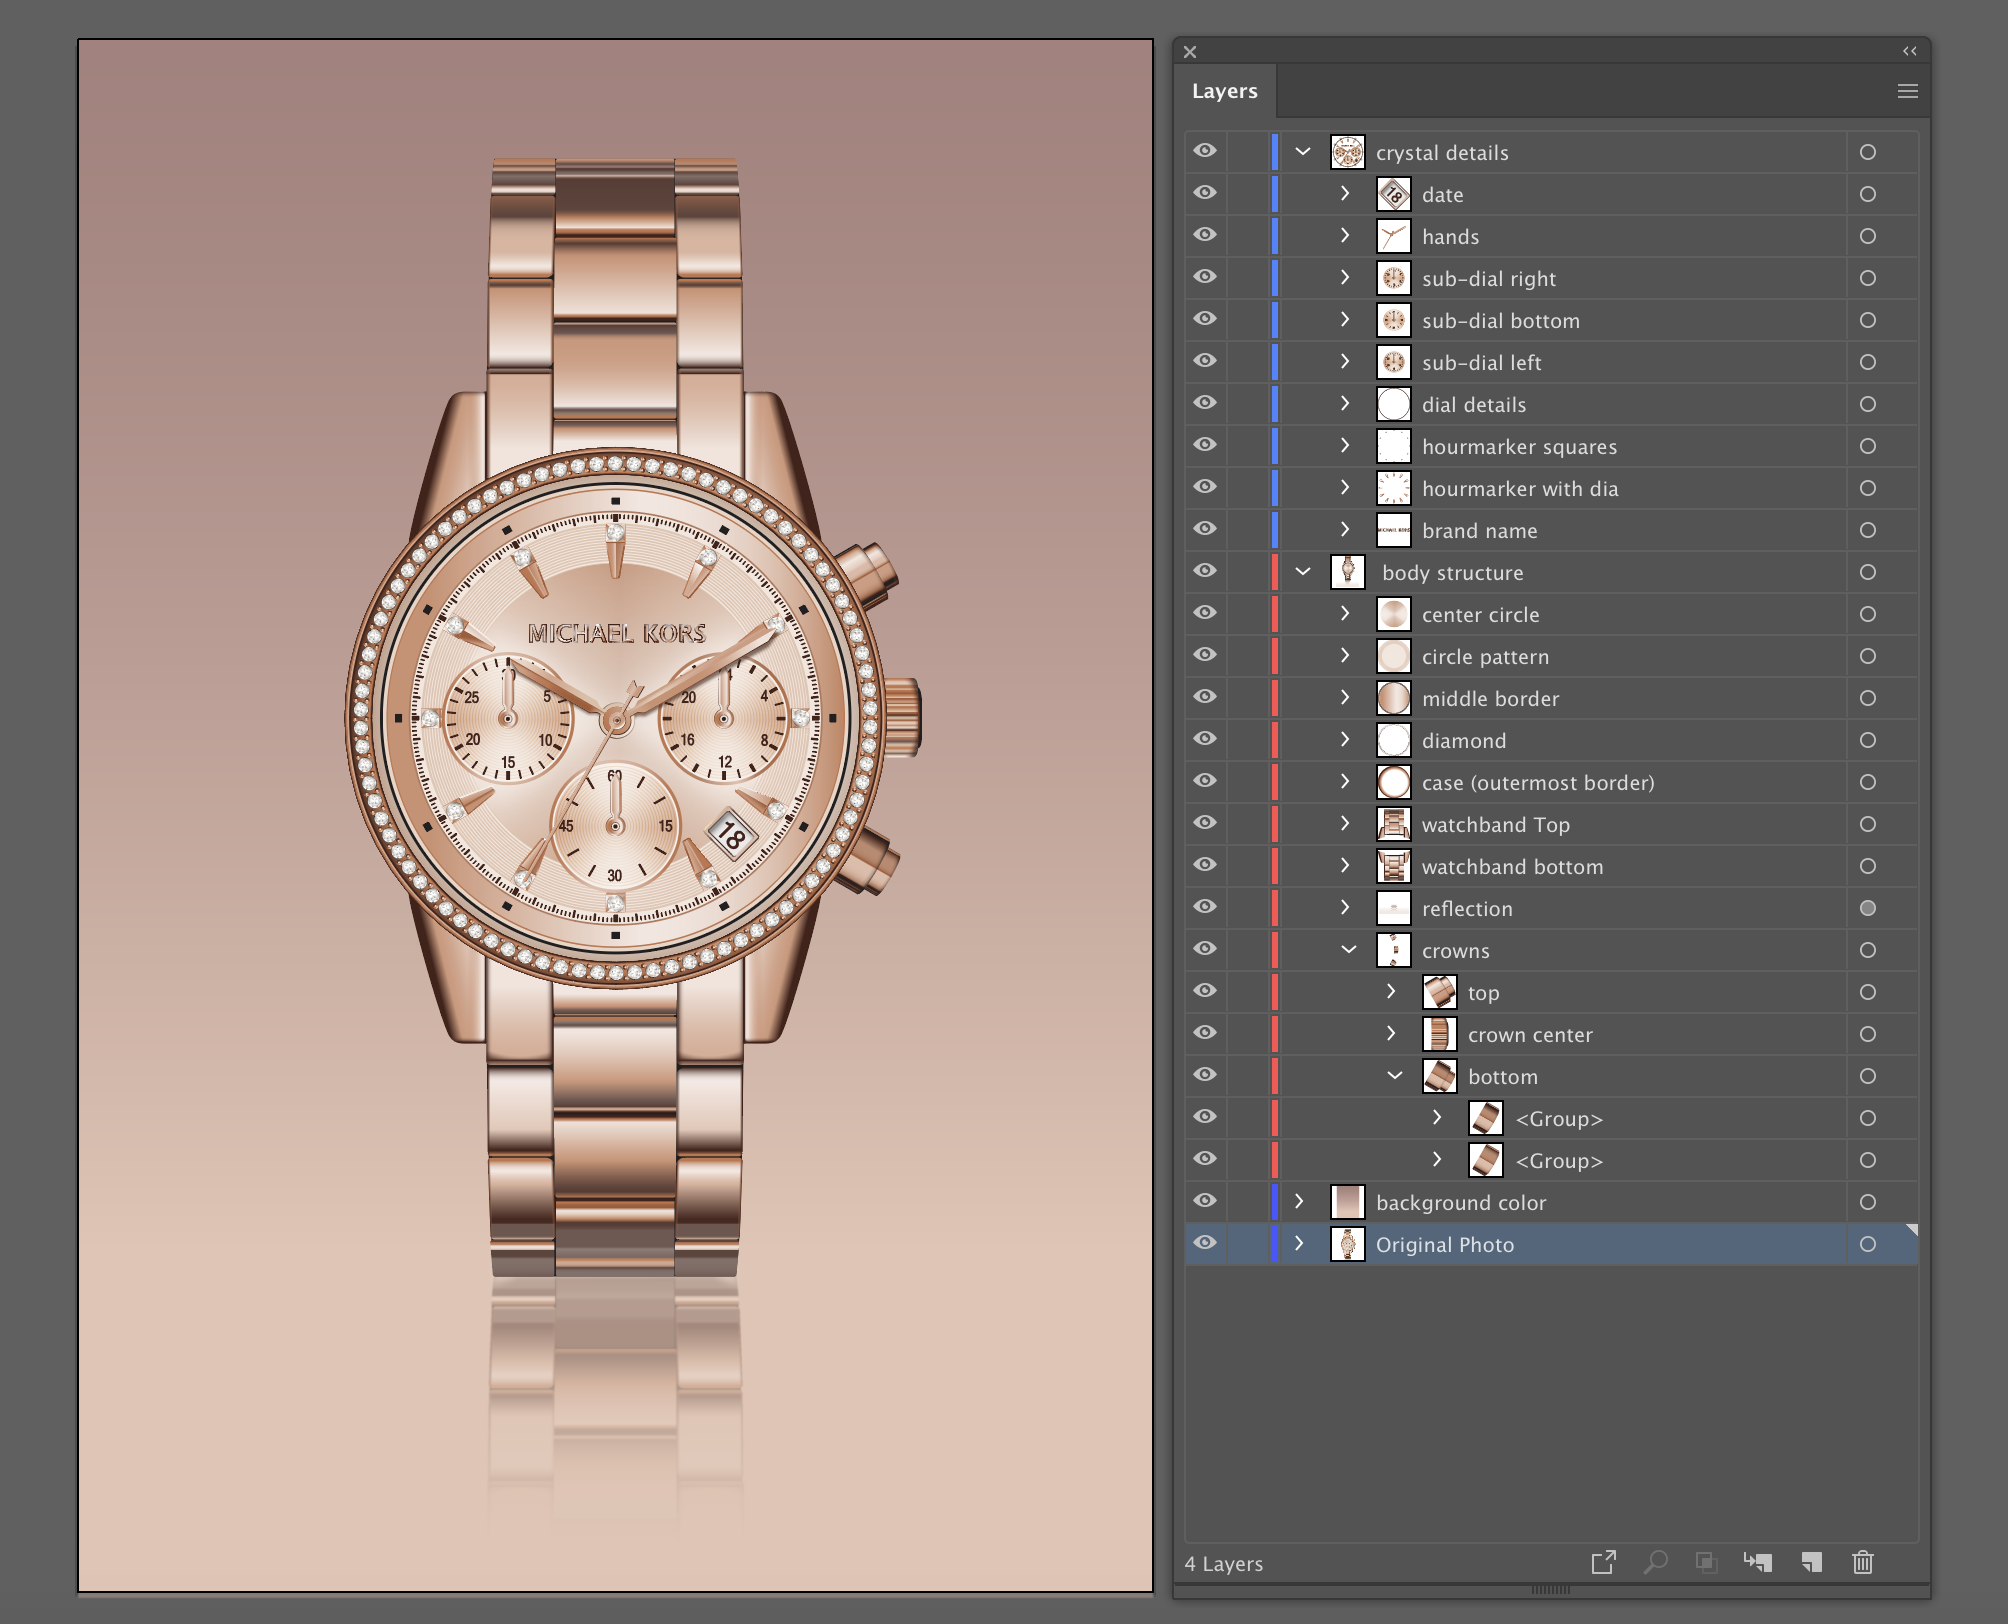The image size is (2008, 1624).
Task: Hide the reflection layer
Action: pos(1205,908)
